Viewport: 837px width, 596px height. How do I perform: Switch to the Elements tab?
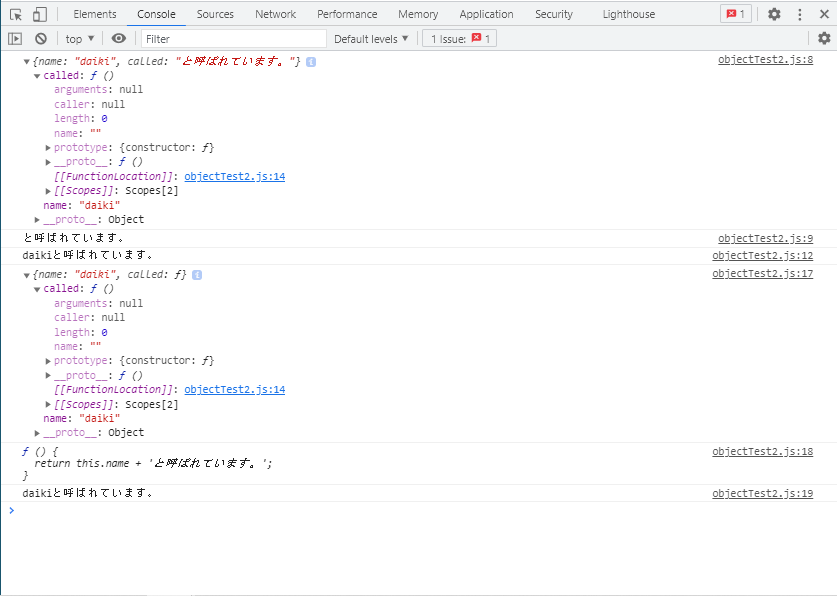click(x=94, y=14)
